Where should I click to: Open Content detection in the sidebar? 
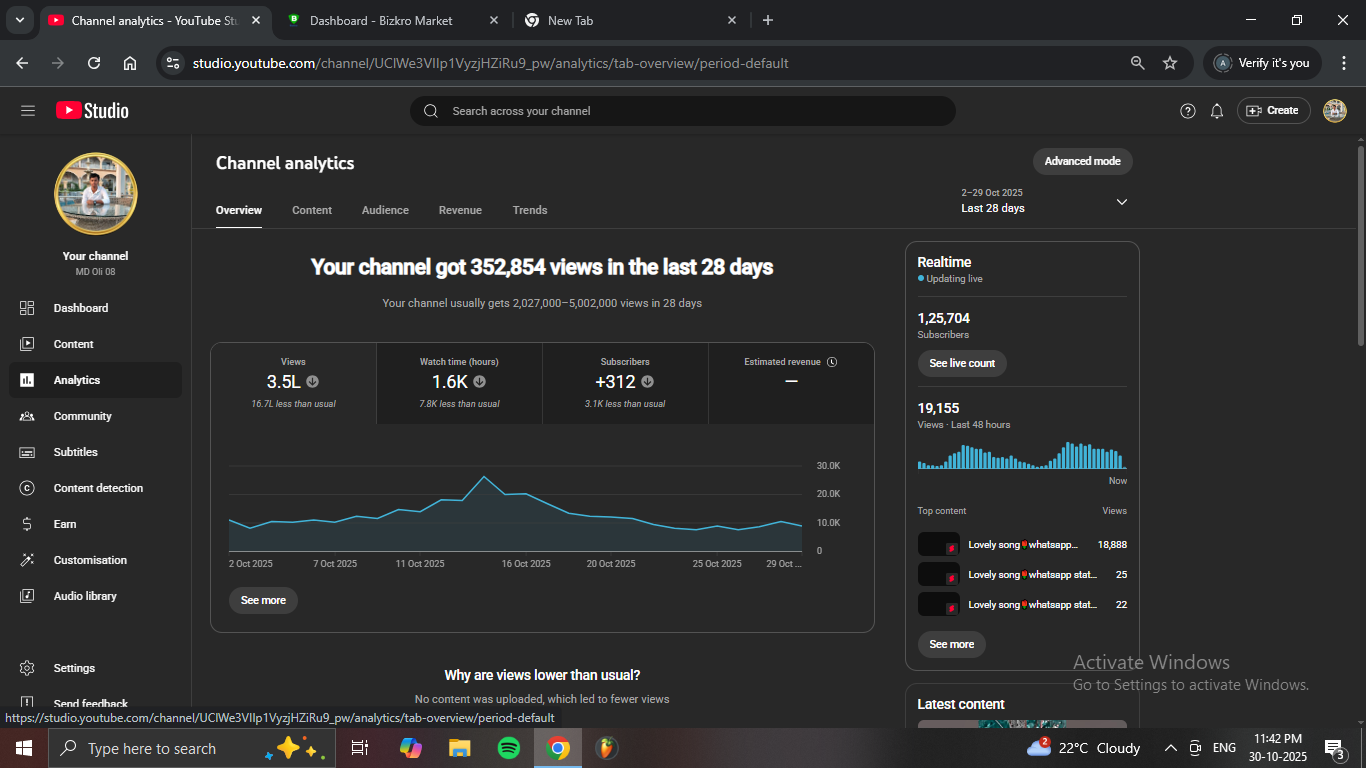[98, 488]
